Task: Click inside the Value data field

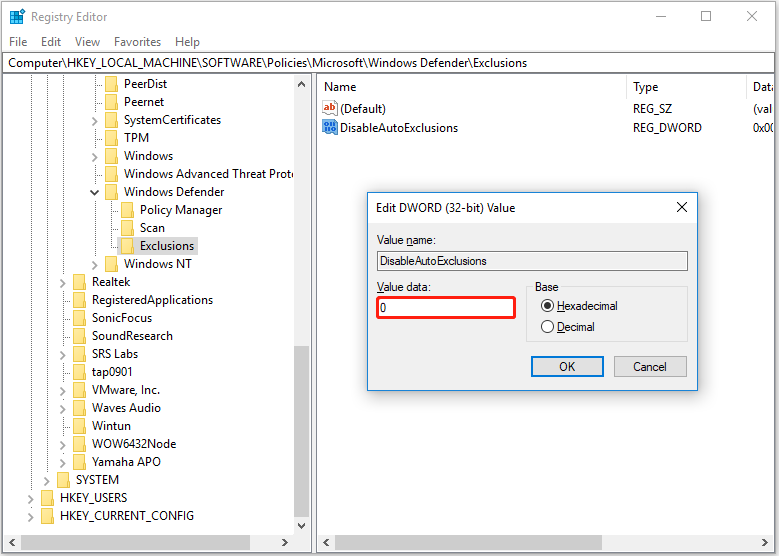Action: (446, 308)
